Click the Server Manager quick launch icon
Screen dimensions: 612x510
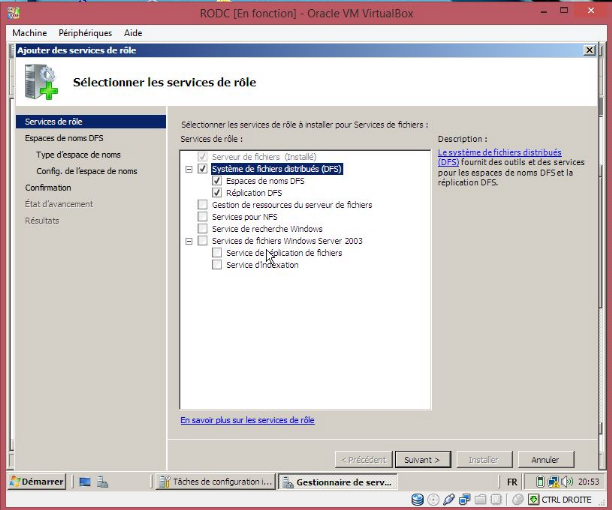click(102, 482)
